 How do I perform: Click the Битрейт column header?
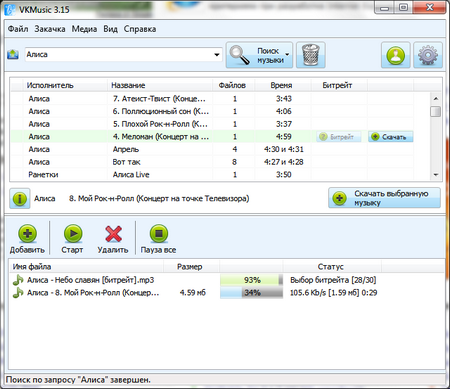click(x=339, y=85)
